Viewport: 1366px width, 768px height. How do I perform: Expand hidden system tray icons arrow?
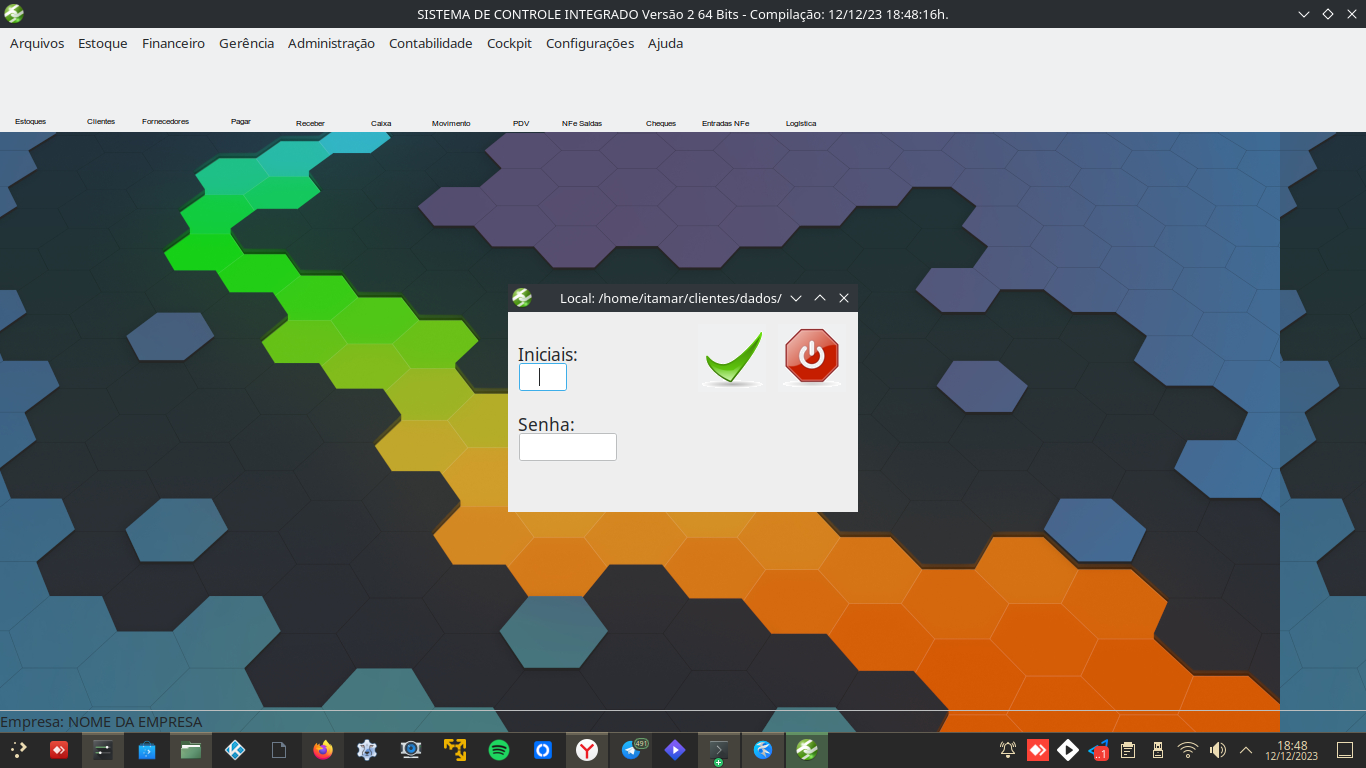(1246, 749)
